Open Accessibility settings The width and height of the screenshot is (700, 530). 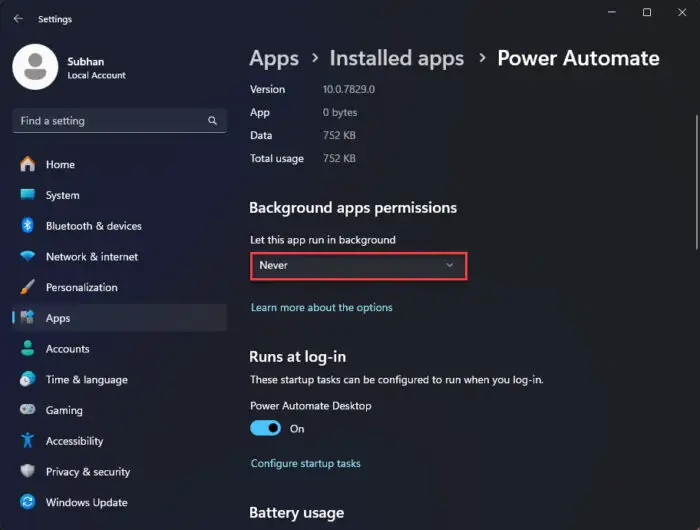pos(119,441)
